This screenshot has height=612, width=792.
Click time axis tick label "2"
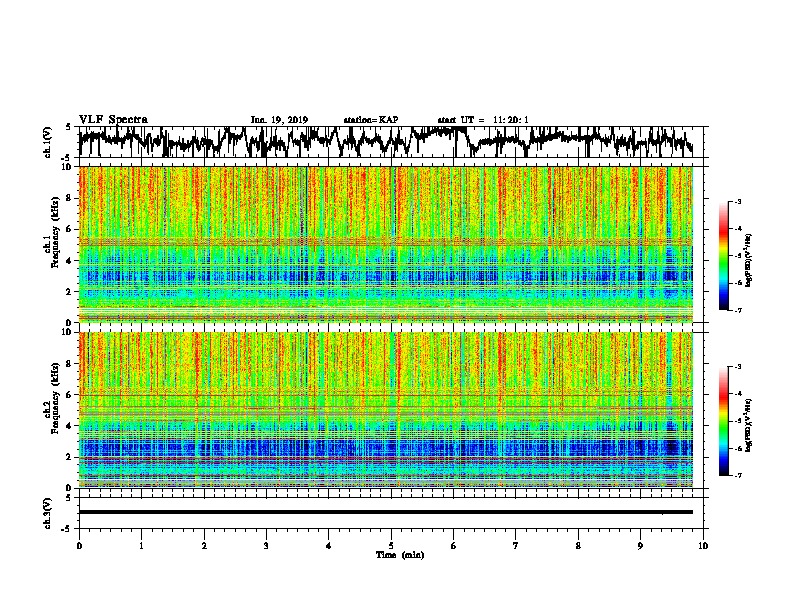click(204, 546)
